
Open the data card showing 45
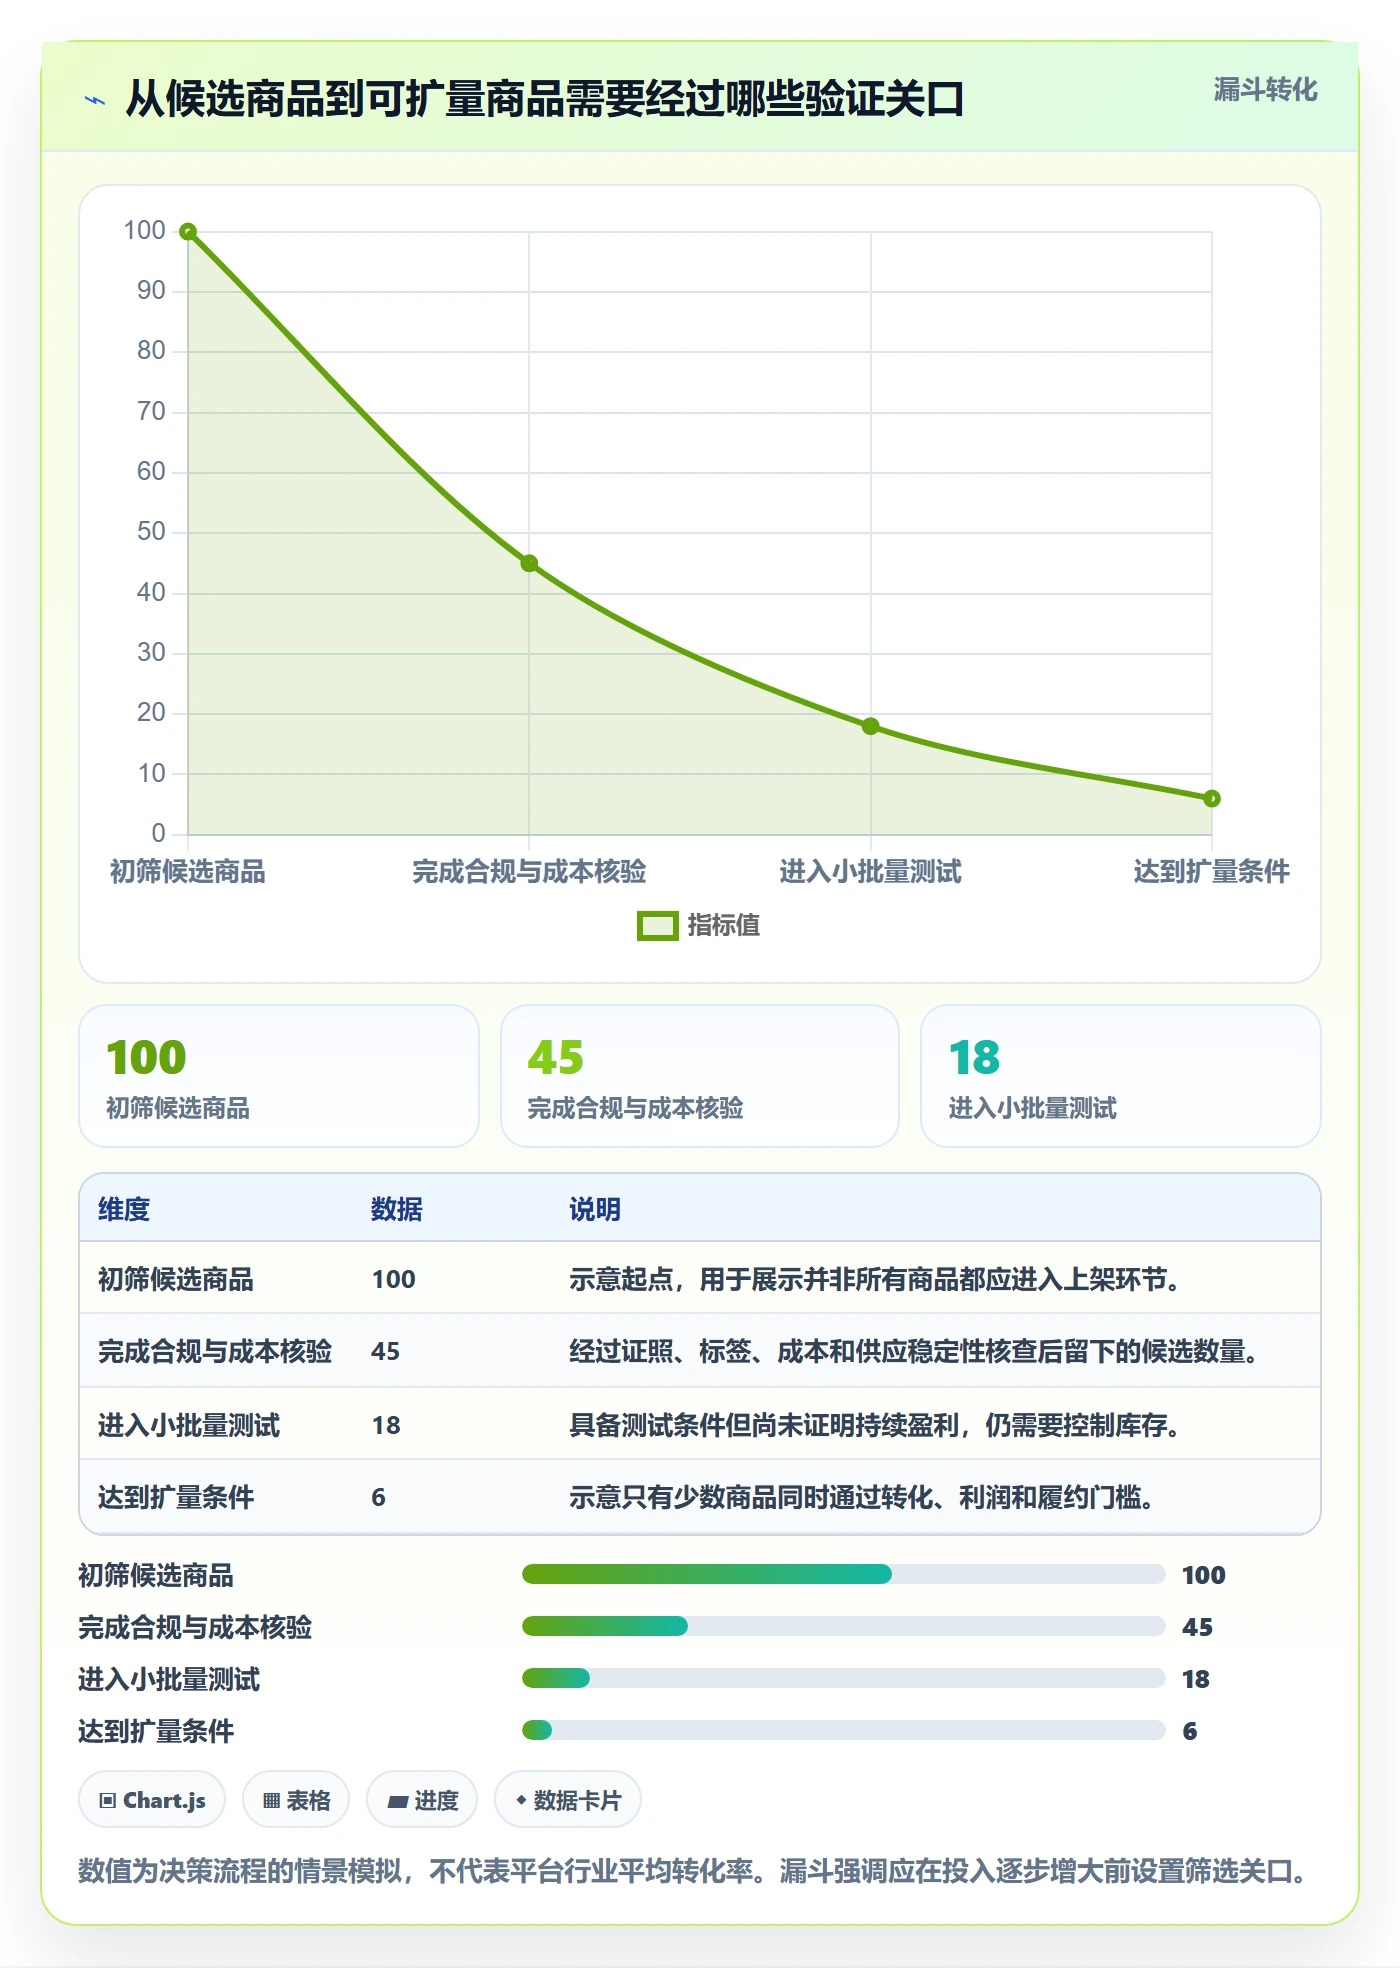click(x=700, y=1076)
